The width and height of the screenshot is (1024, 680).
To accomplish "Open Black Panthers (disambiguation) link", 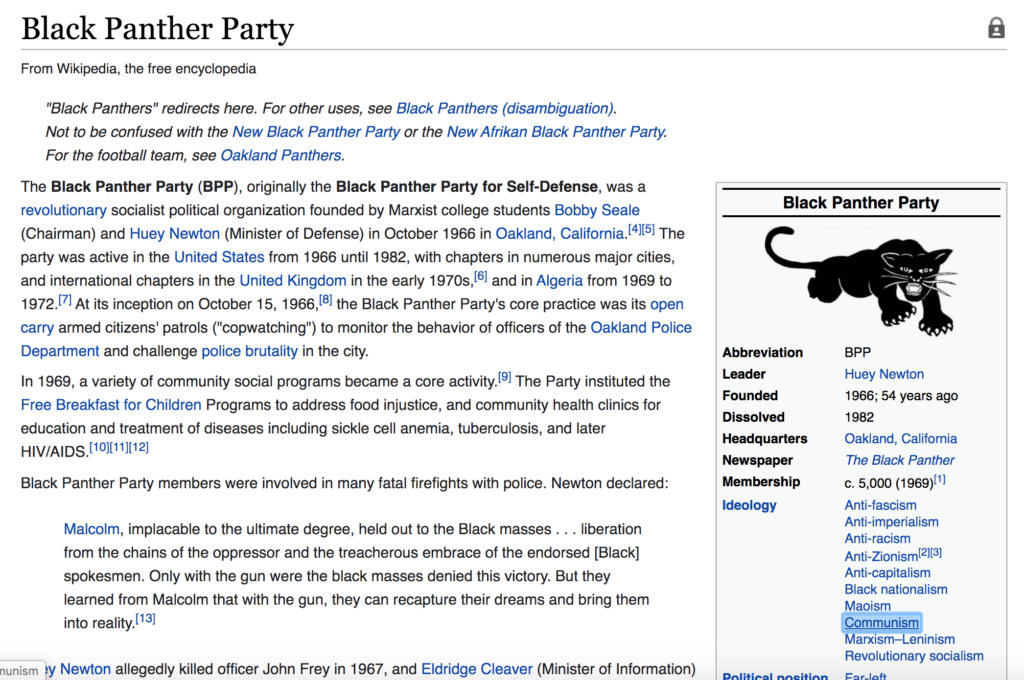I will [505, 108].
